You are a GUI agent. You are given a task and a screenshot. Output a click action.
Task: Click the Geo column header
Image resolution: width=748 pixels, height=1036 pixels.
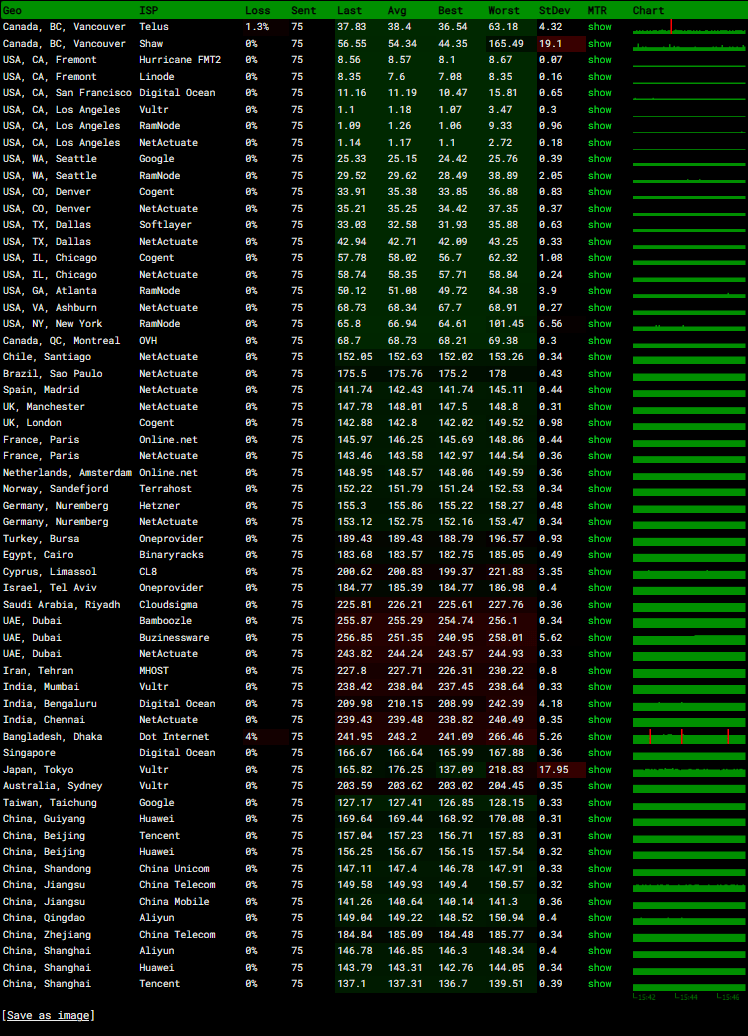point(13,11)
